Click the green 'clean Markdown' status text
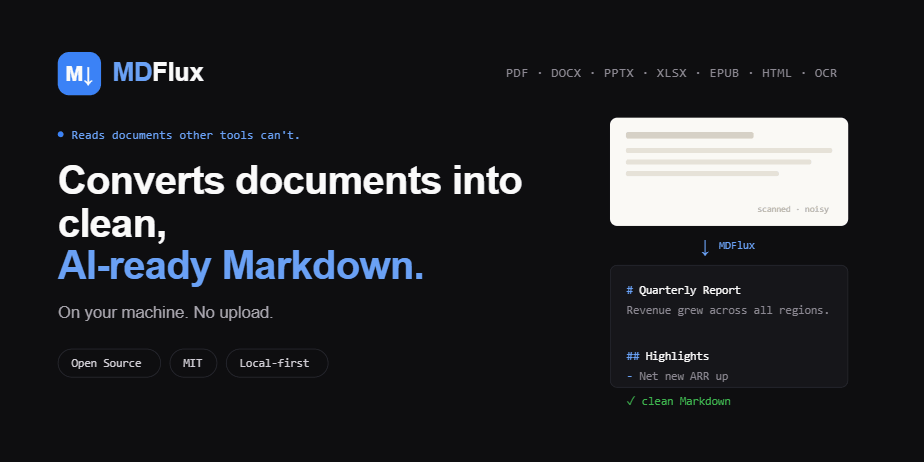The image size is (924, 462). [686, 401]
